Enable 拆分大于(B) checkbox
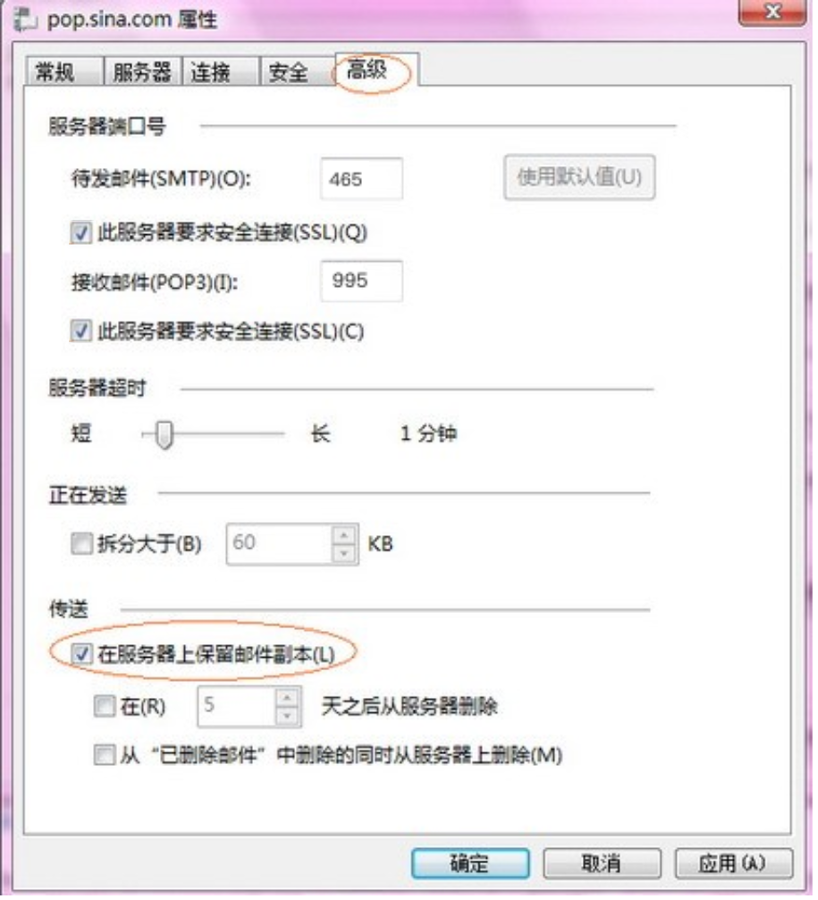 point(82,544)
